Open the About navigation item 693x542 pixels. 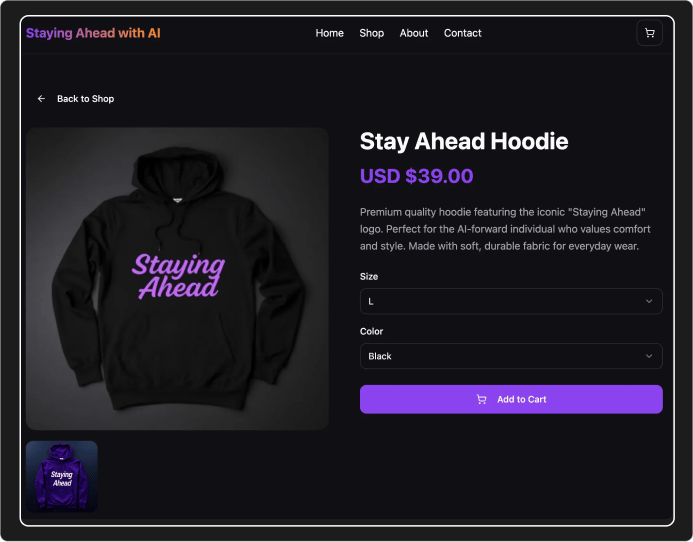[414, 33]
